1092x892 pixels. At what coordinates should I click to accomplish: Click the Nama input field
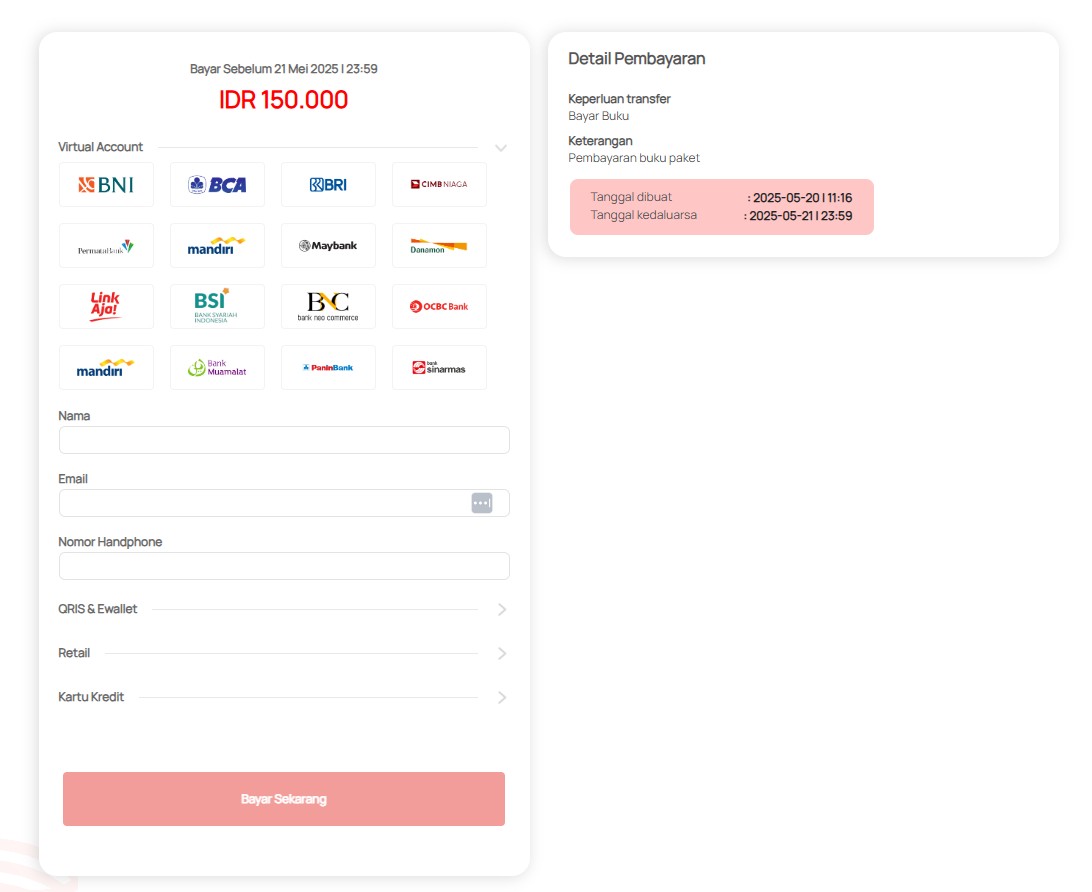click(284, 440)
